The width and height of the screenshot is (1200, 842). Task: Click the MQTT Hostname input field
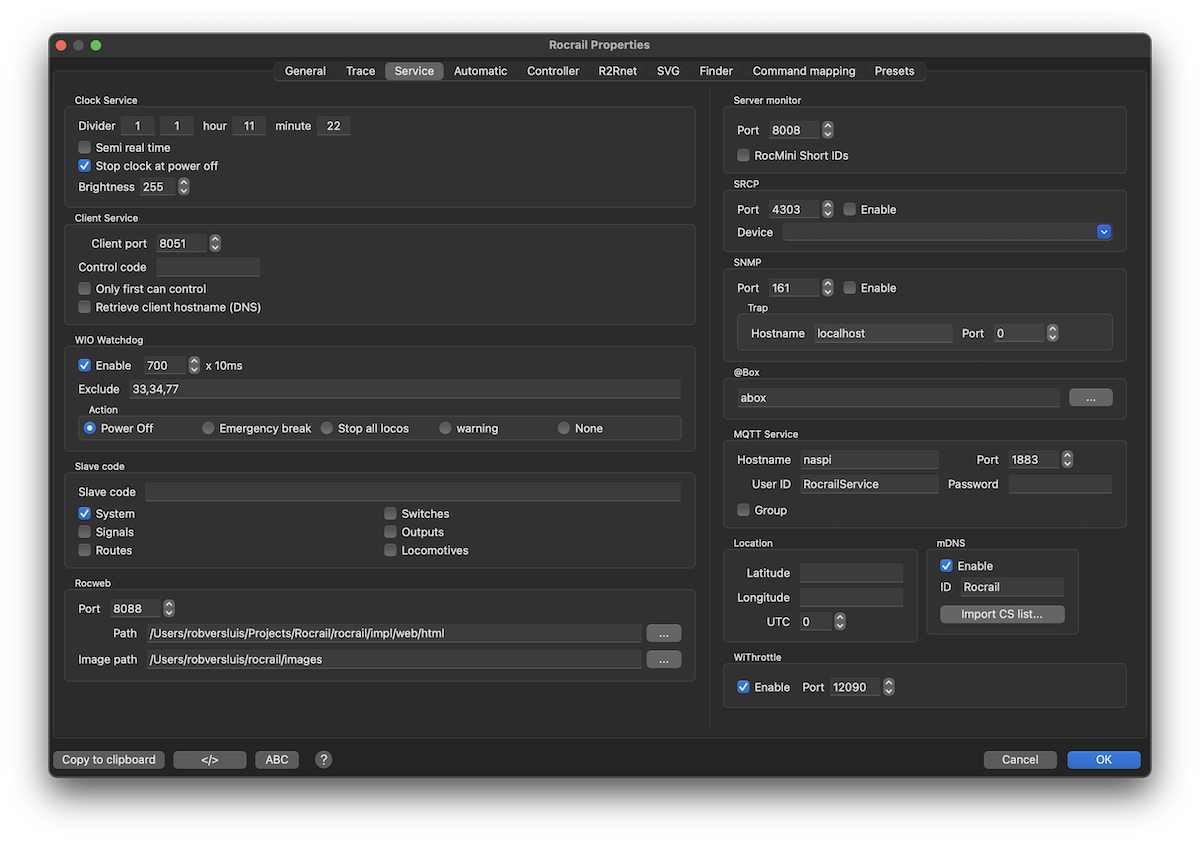pyautogui.click(x=868, y=460)
